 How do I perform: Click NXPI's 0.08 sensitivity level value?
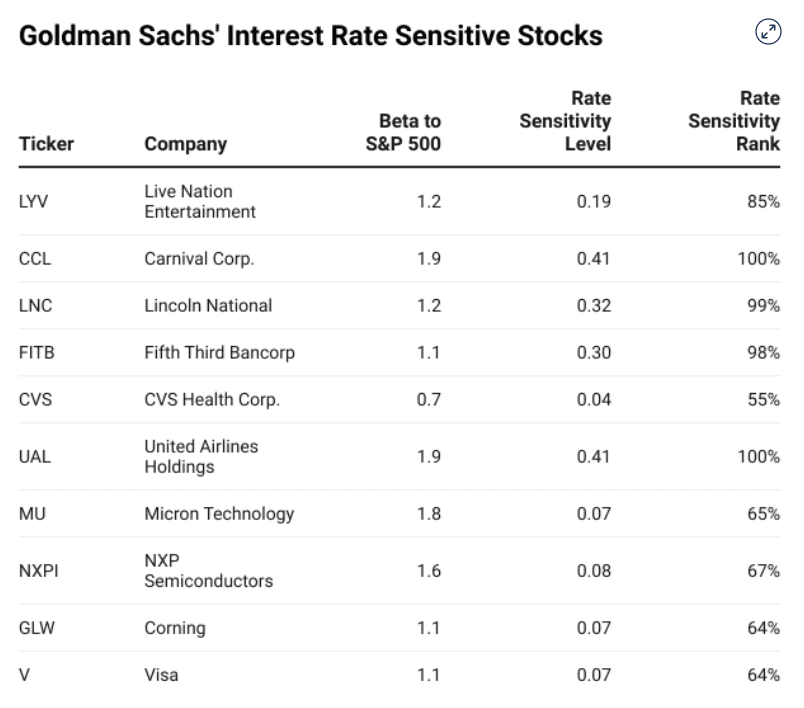pos(594,571)
